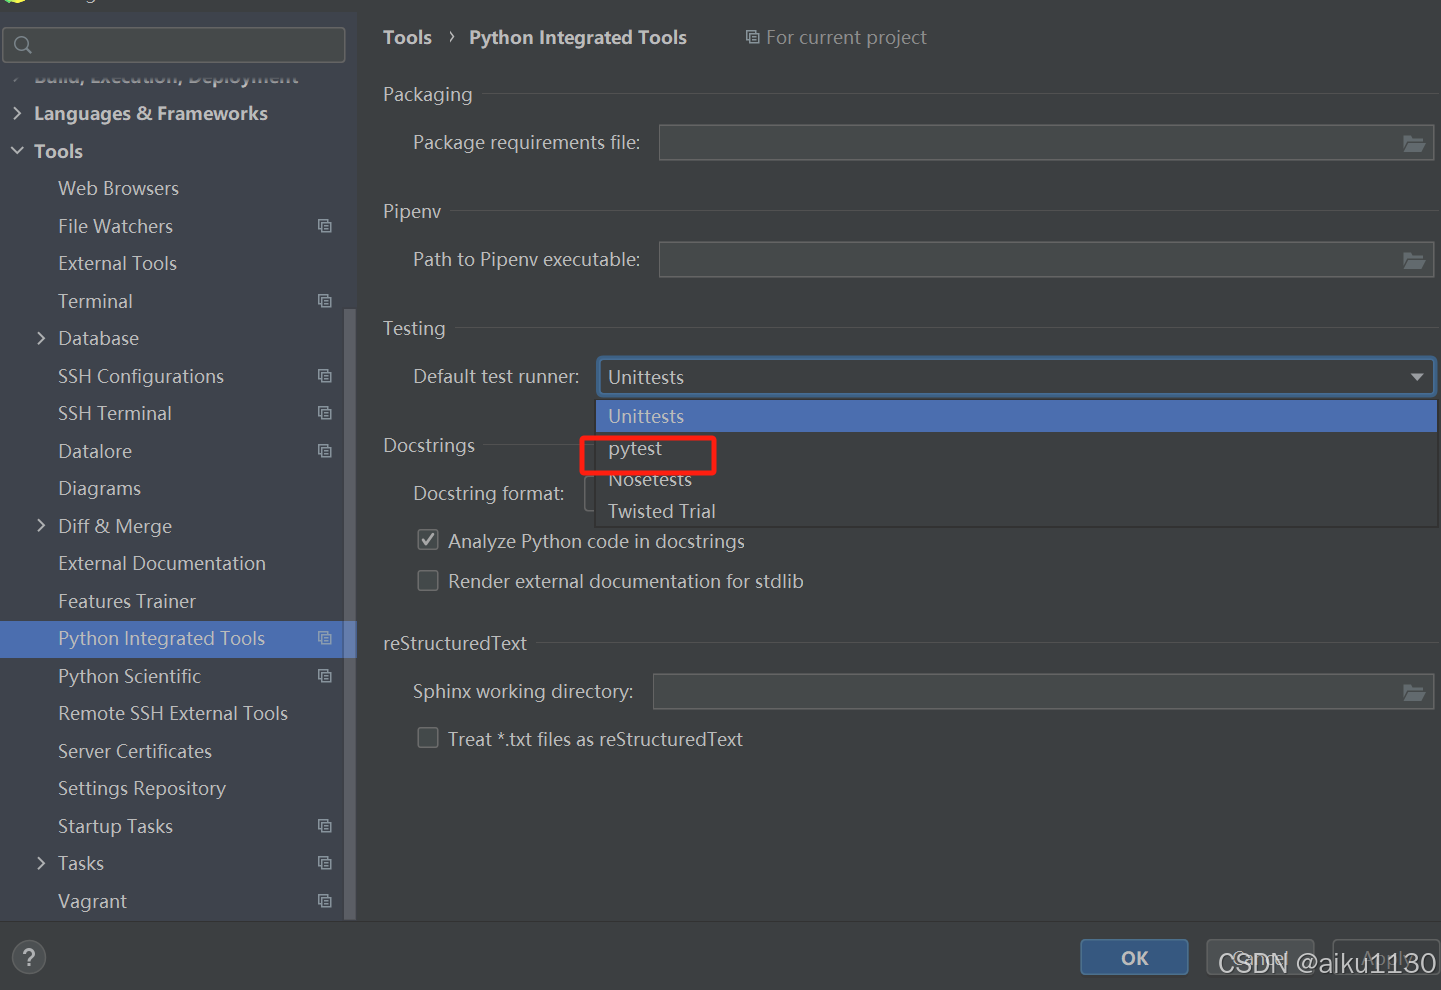The height and width of the screenshot is (990, 1441).
Task: Browse folder for Pipenv executable path
Action: [x=1413, y=260]
